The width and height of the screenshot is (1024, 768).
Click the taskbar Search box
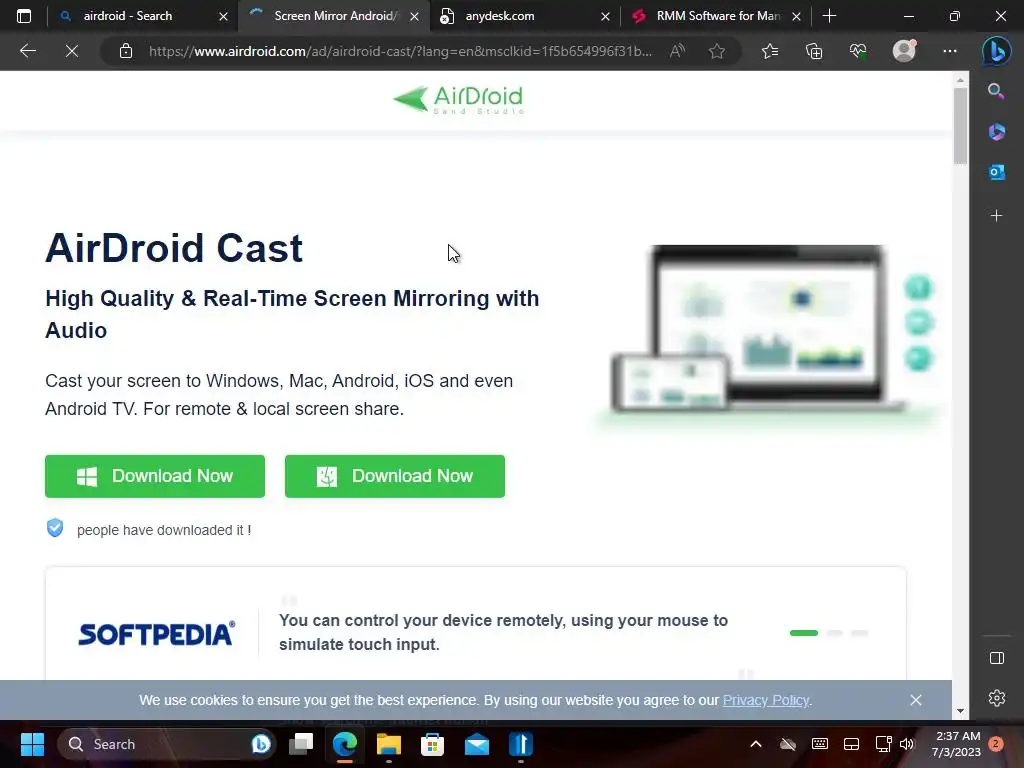(166, 744)
